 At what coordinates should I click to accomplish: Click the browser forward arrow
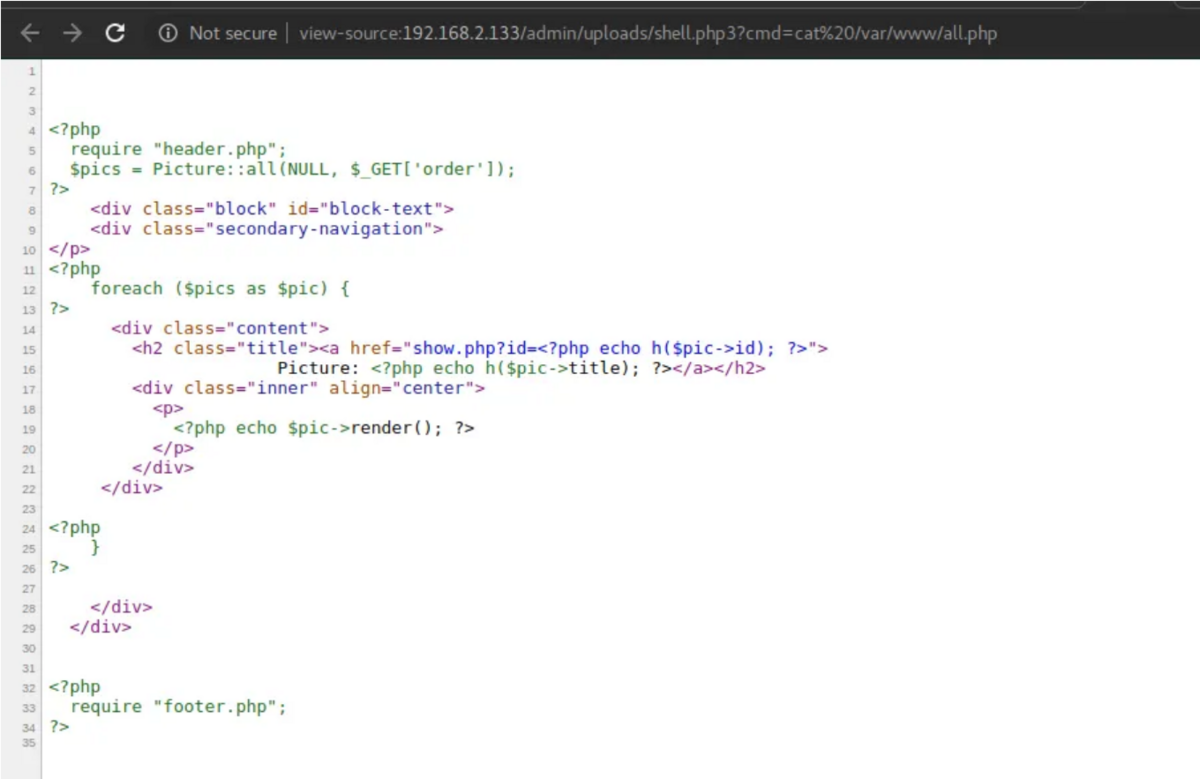(x=72, y=33)
